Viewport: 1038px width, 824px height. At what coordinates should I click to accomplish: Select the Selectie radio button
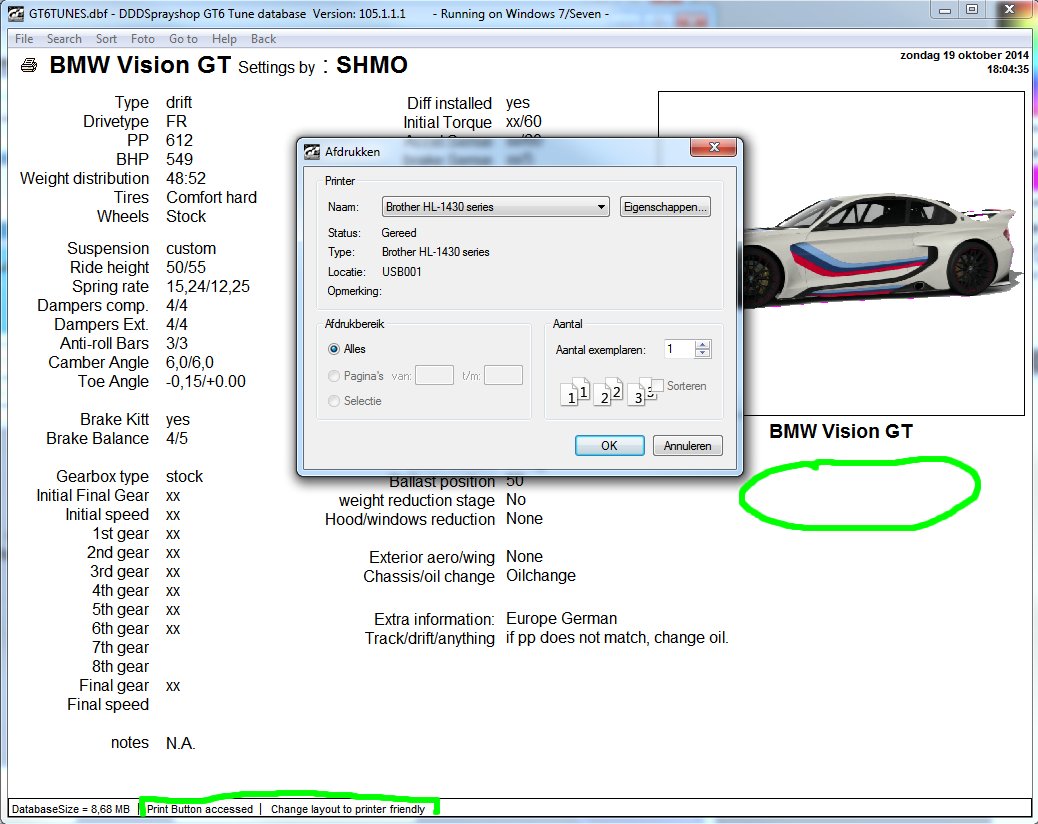click(334, 401)
